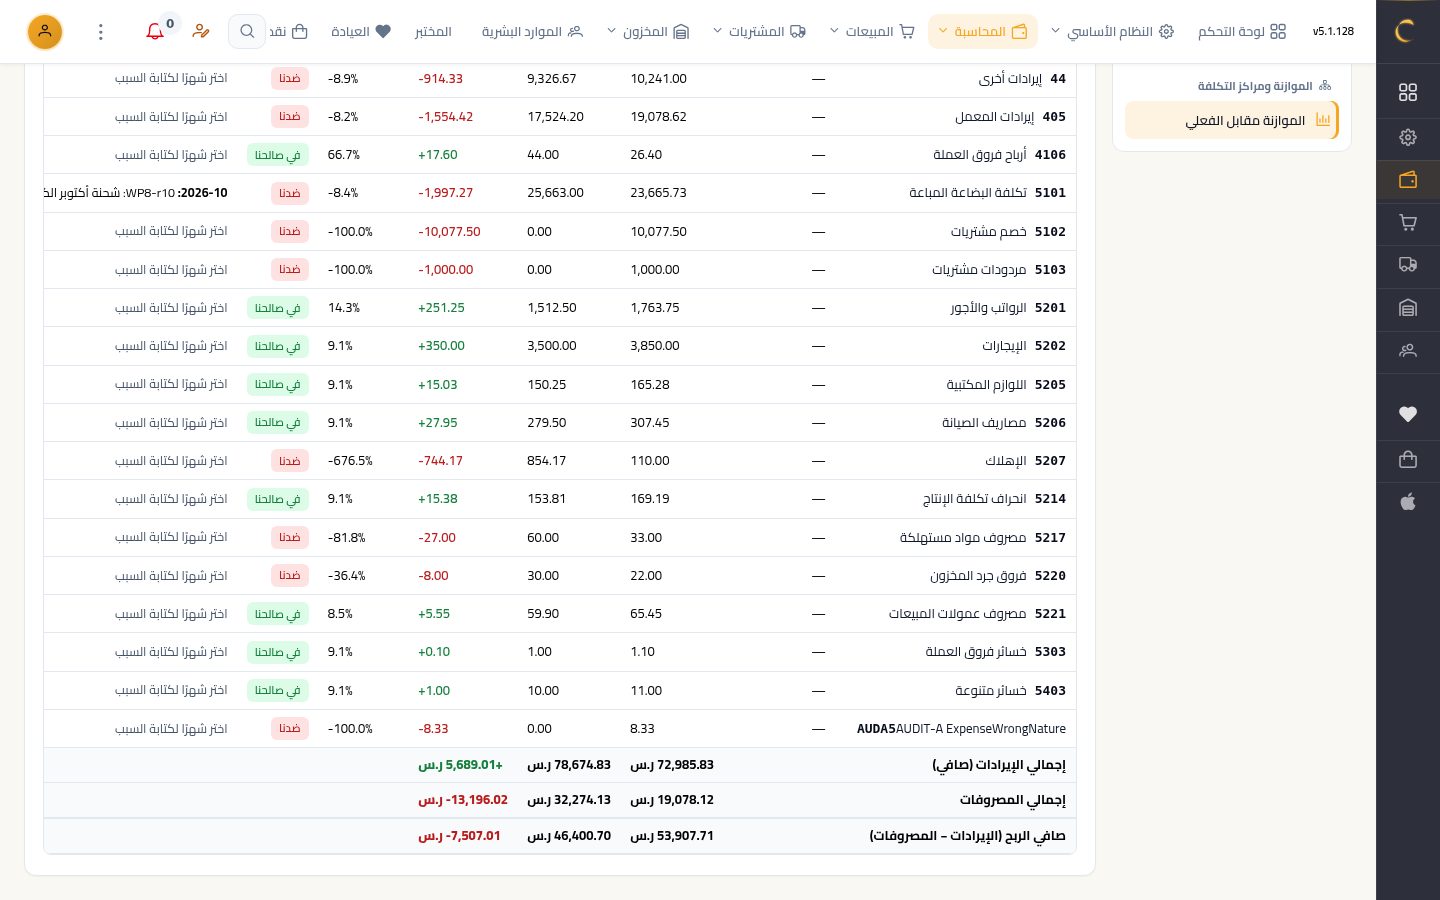The height and width of the screenshot is (900, 1440).
Task: Click the delivery truck icon in the sidebar
Action: coord(1408,265)
